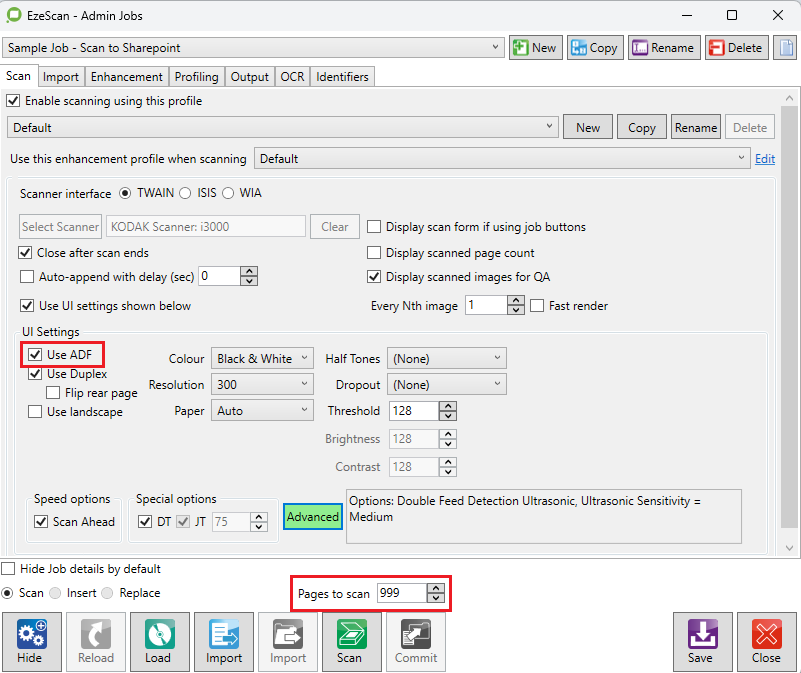Click the document icon beside Delete

point(785,48)
